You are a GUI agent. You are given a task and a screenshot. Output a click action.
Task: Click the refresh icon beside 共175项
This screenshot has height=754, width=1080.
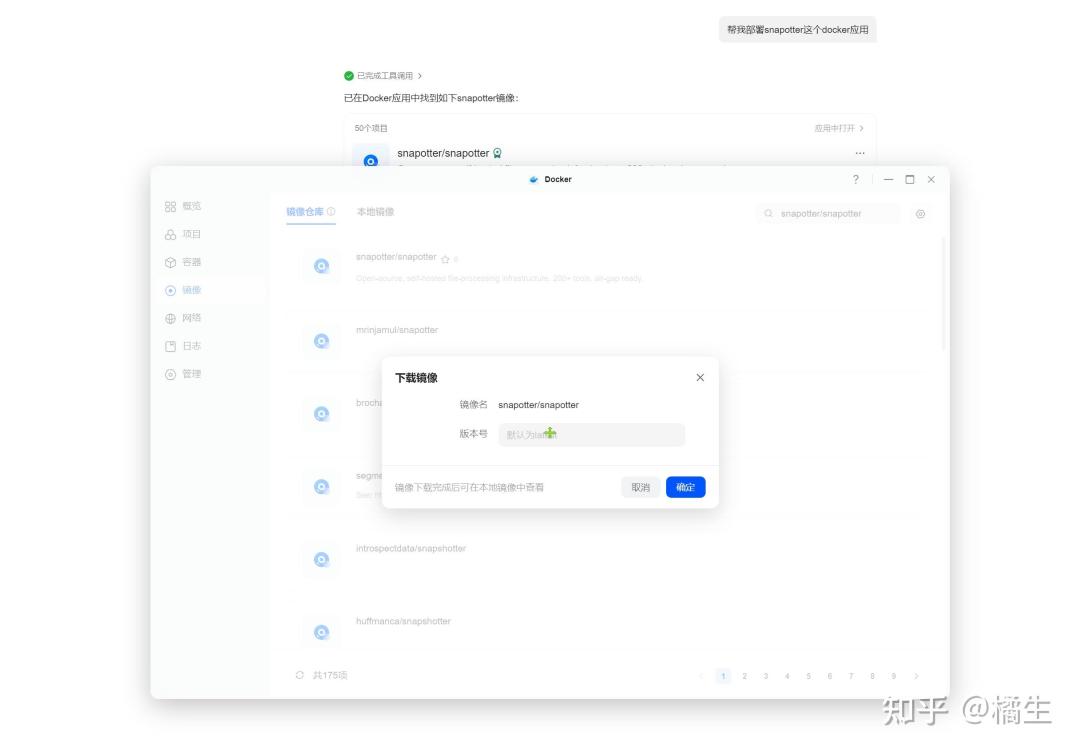click(x=300, y=675)
